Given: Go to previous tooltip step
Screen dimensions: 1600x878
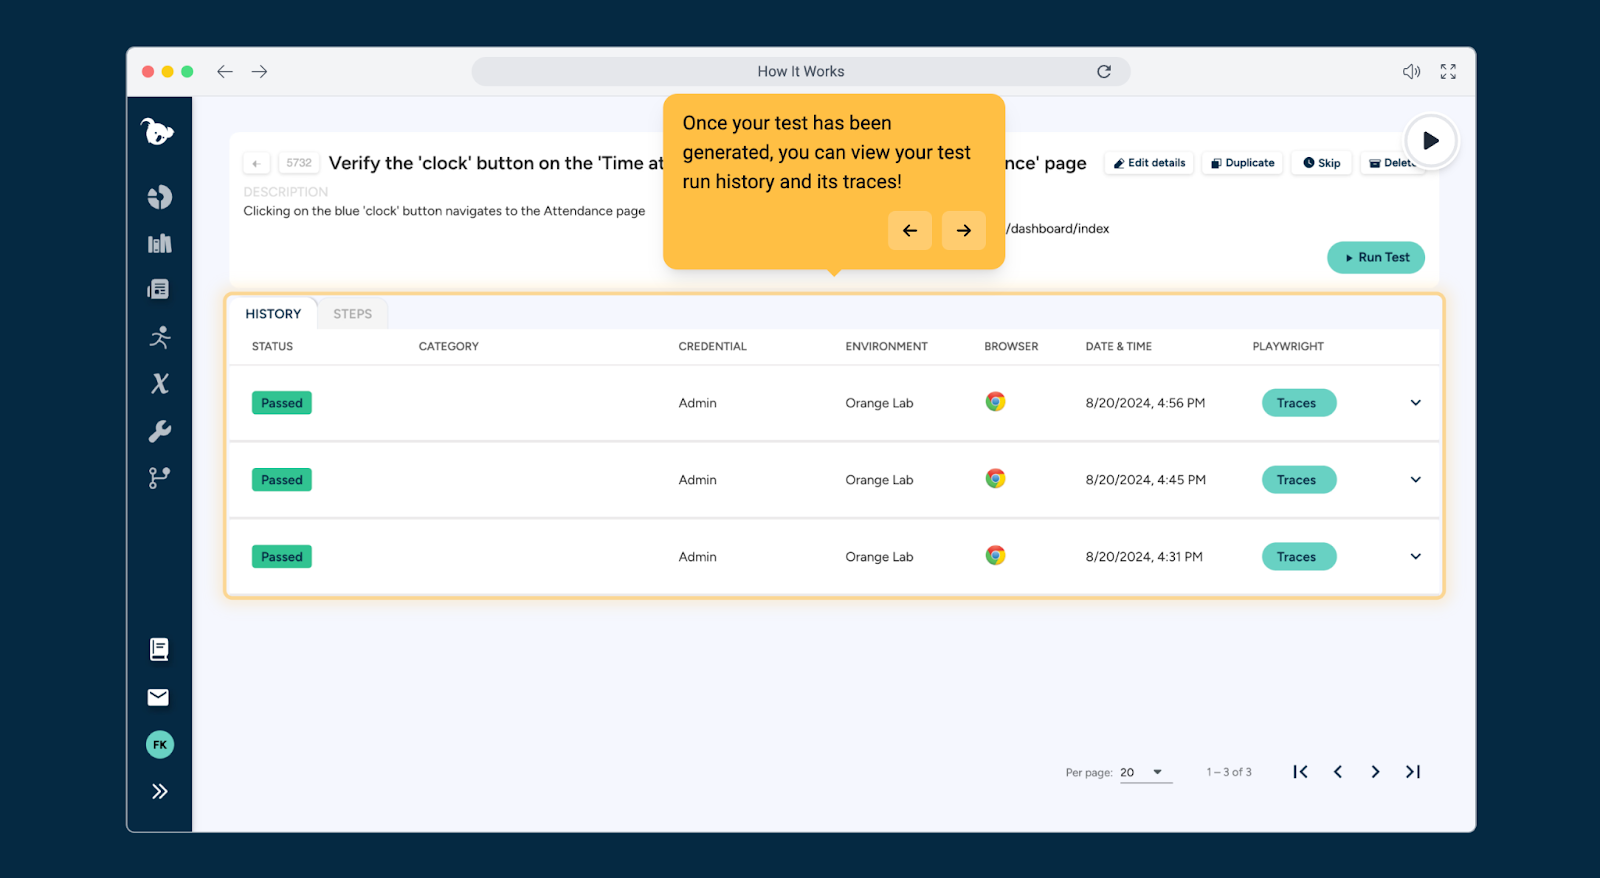Looking at the screenshot, I should coord(910,230).
